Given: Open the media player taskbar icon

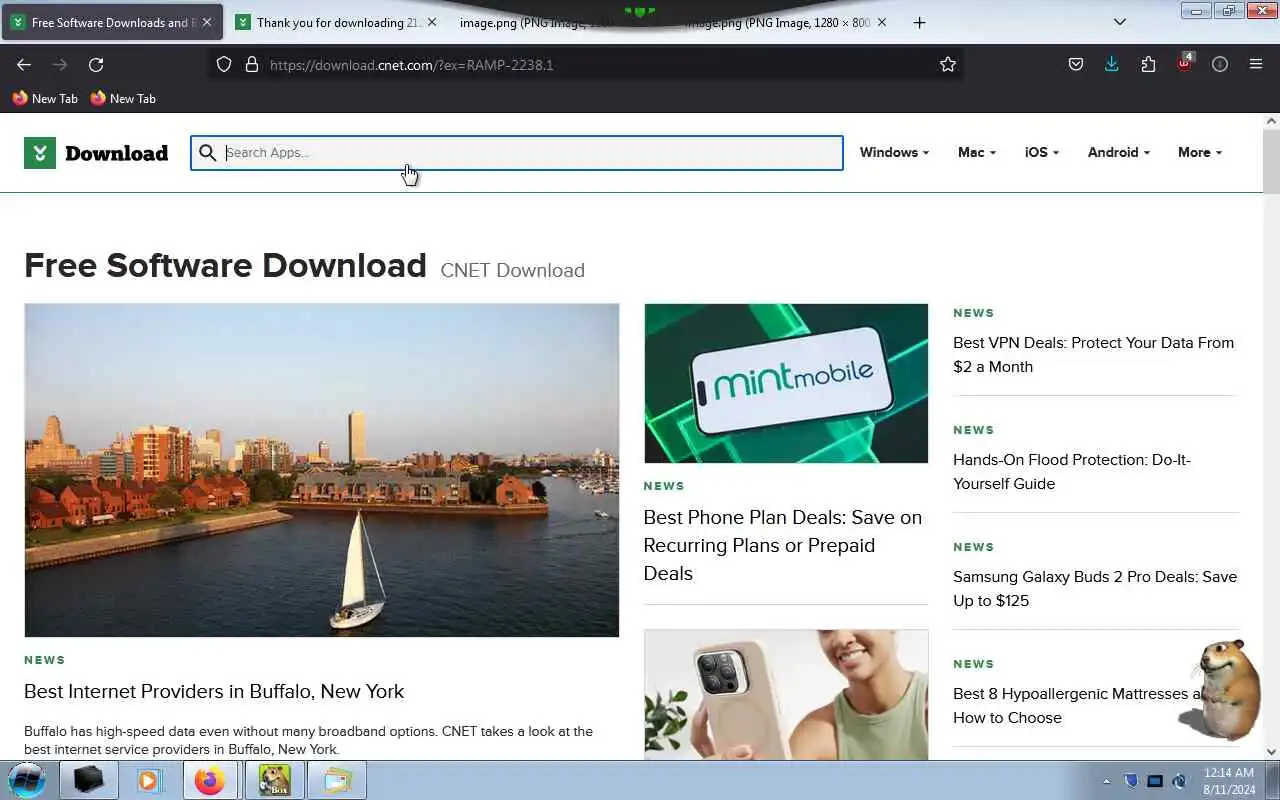Looking at the screenshot, I should tap(149, 780).
